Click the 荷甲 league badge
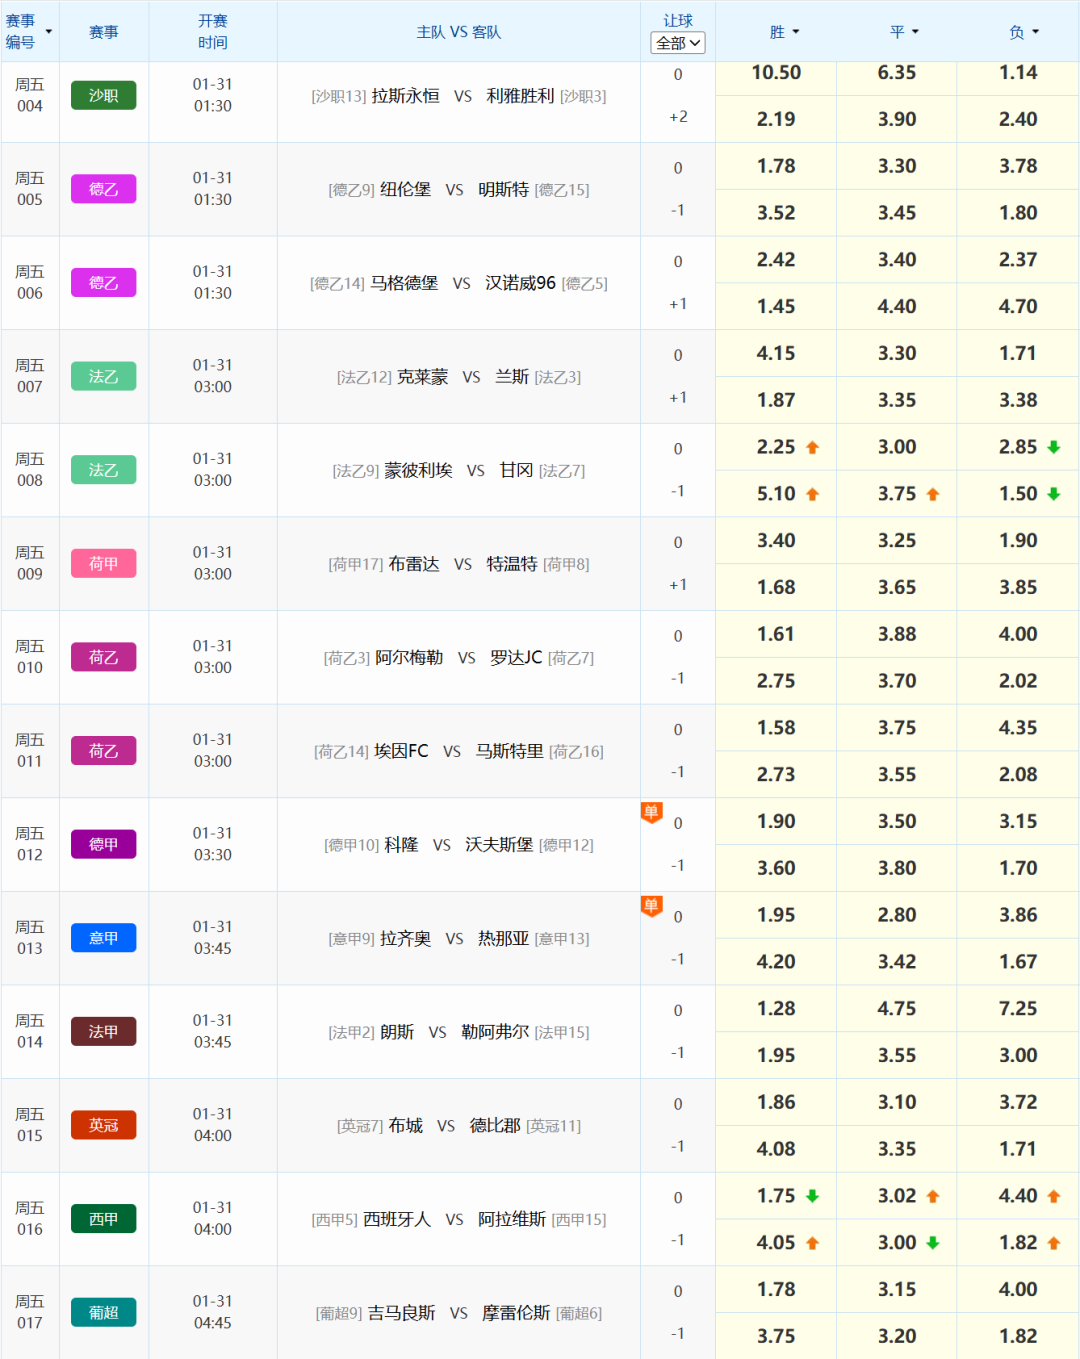1080x1359 pixels. point(103,563)
